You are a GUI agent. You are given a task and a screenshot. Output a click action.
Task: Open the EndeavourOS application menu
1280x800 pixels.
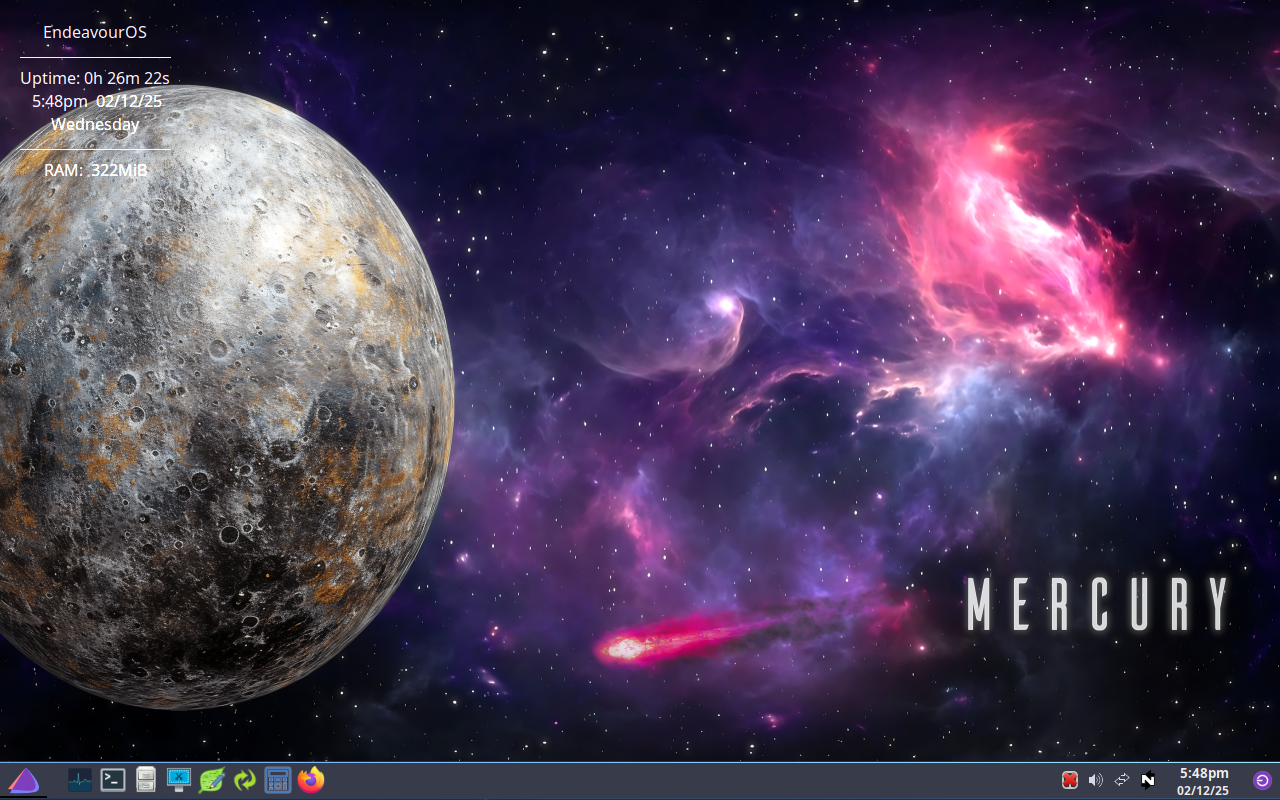pyautogui.click(x=23, y=780)
